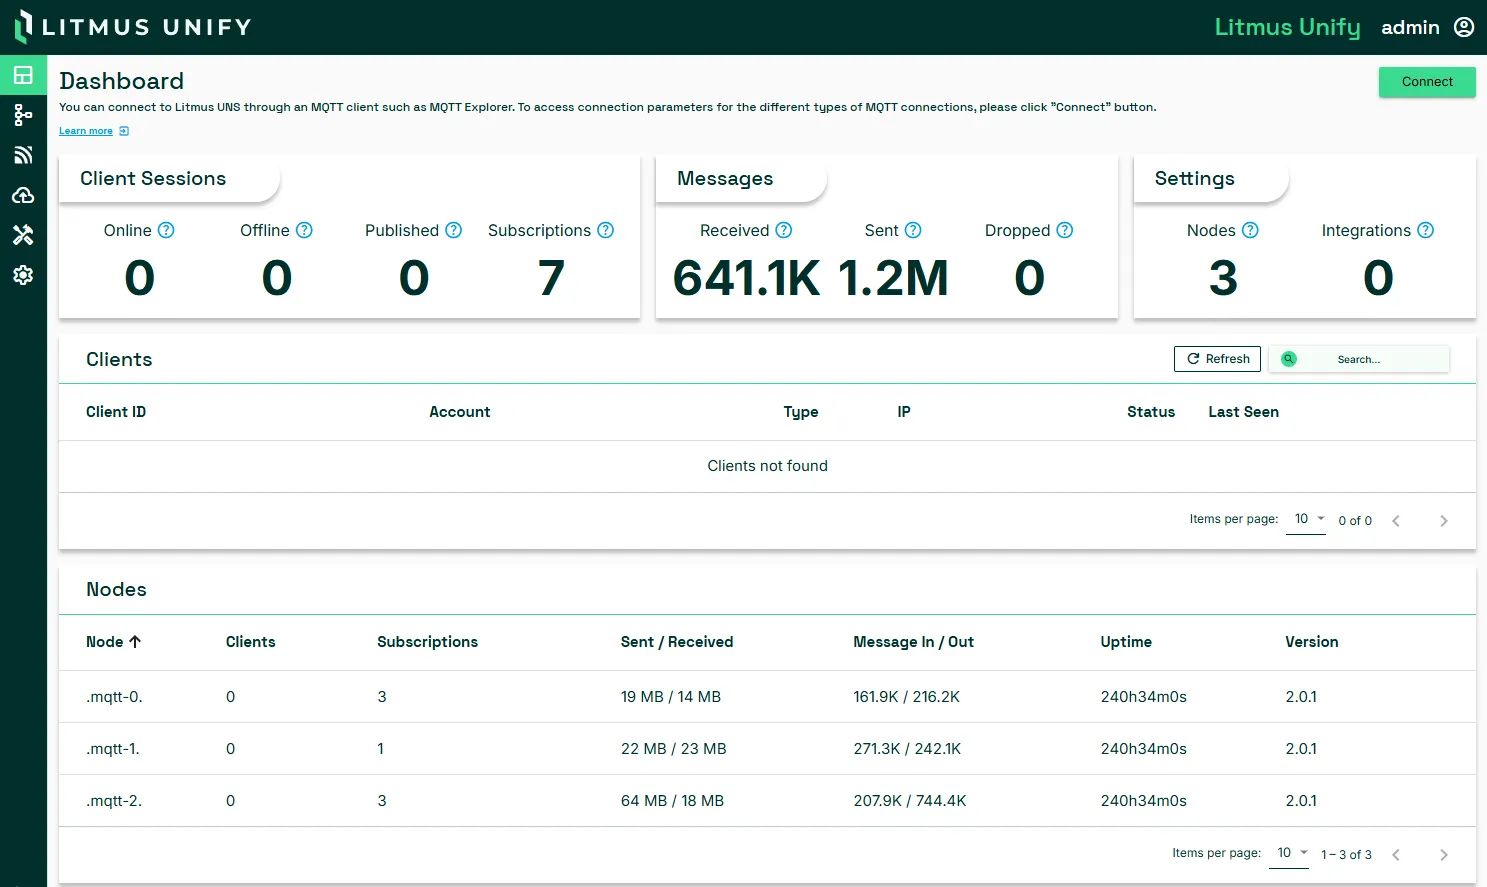This screenshot has width=1487, height=887.
Task: Click the Sent count 1.2M
Action: point(893,278)
